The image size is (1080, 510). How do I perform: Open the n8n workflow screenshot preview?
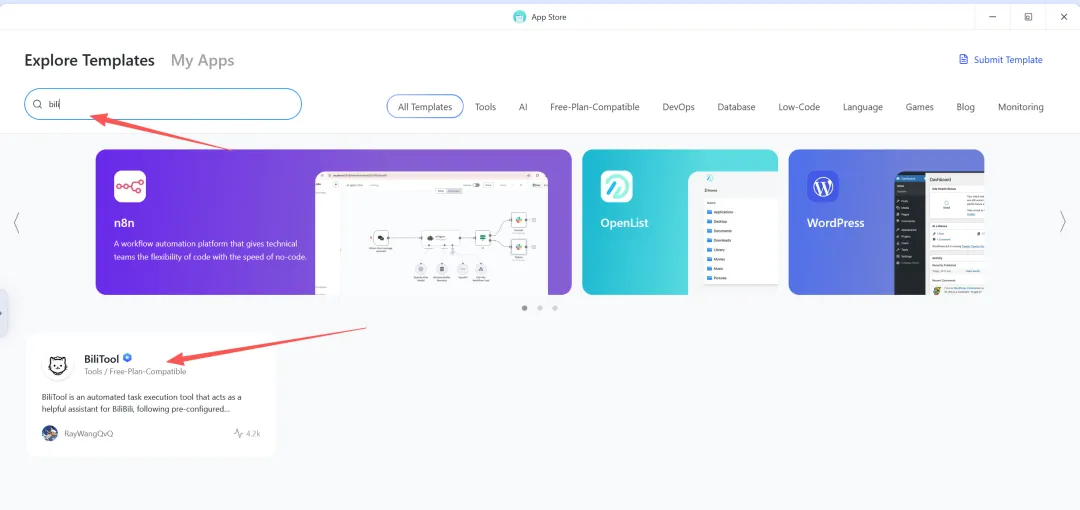[x=431, y=233]
